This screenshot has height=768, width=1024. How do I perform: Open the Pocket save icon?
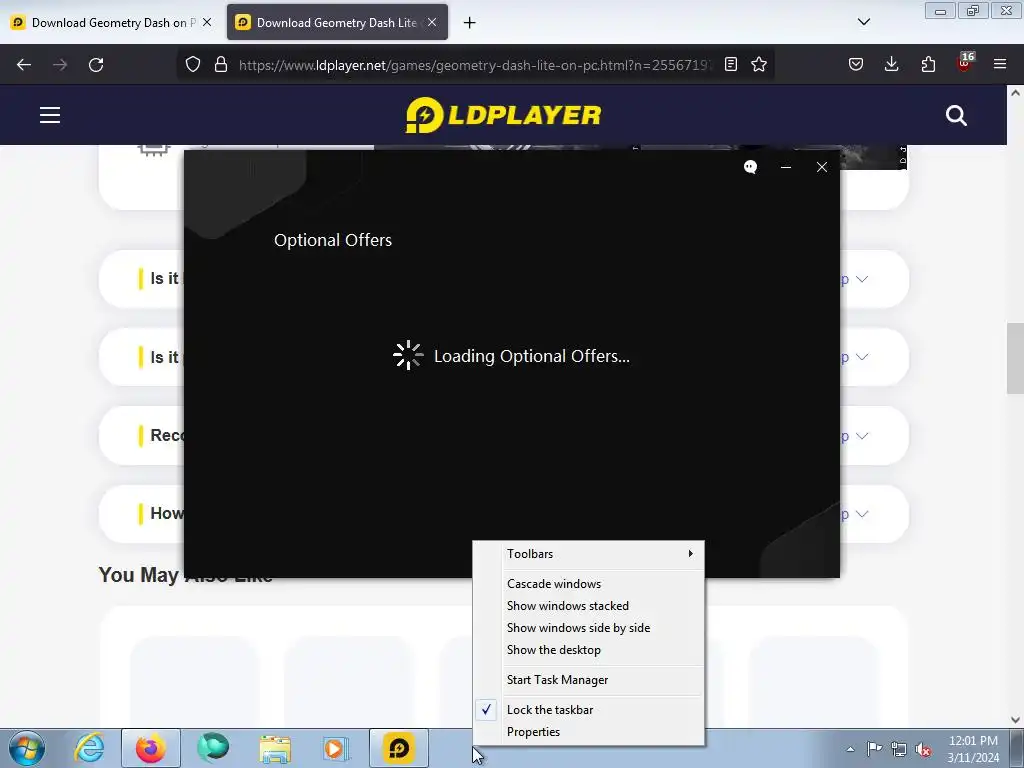(x=856, y=64)
